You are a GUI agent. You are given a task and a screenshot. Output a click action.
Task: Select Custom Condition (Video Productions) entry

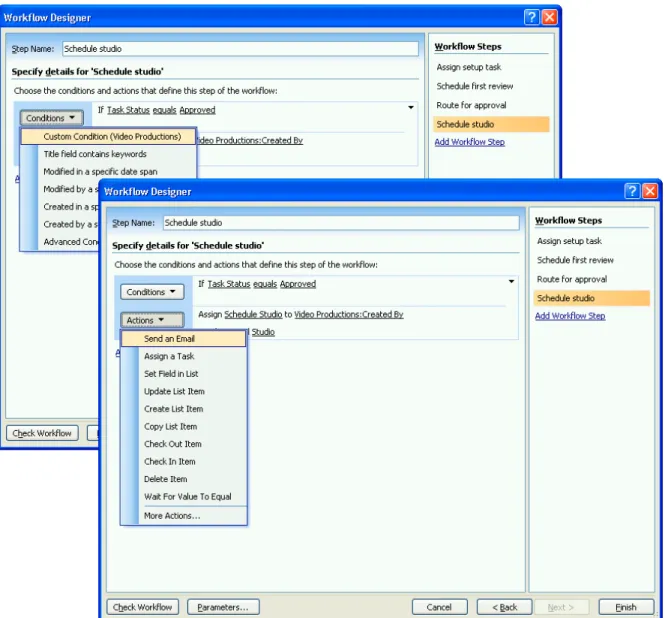(x=108, y=137)
